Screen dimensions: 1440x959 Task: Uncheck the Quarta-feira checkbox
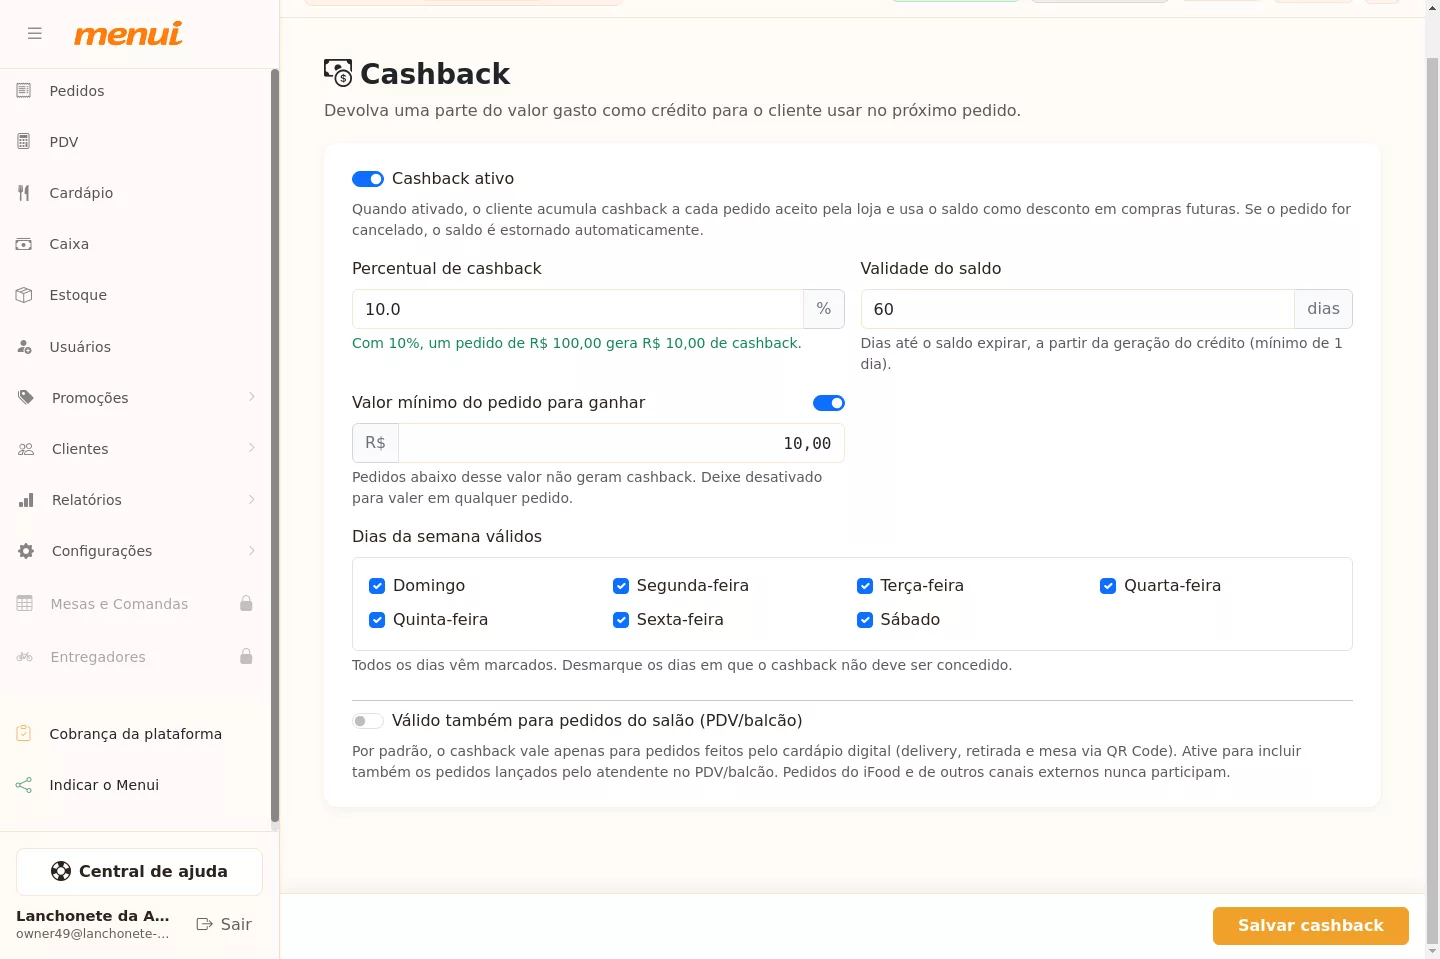click(x=1108, y=586)
